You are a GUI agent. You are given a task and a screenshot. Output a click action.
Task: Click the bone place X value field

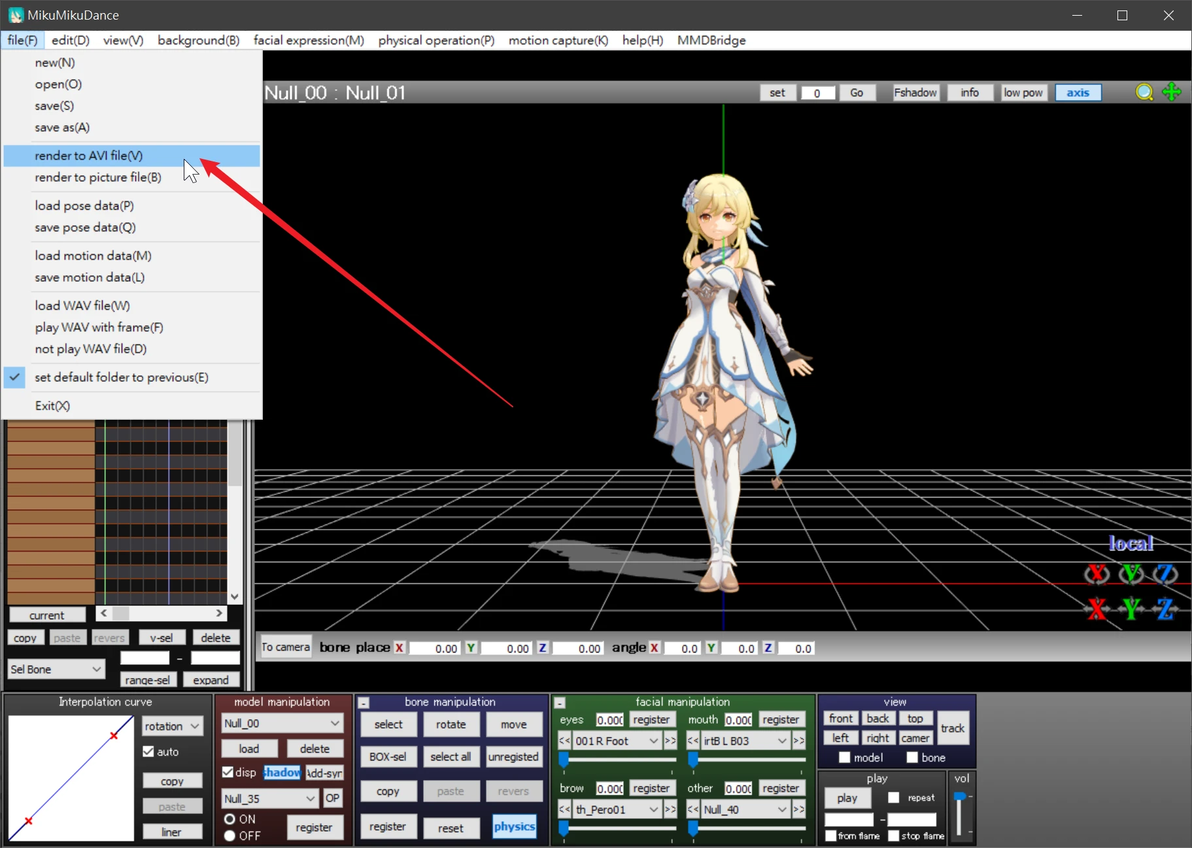coord(433,648)
